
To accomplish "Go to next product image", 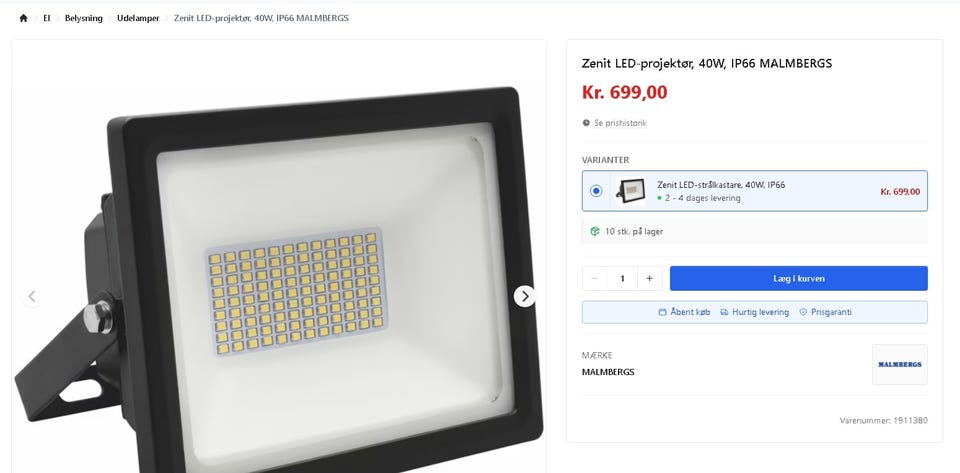I will click(x=524, y=296).
